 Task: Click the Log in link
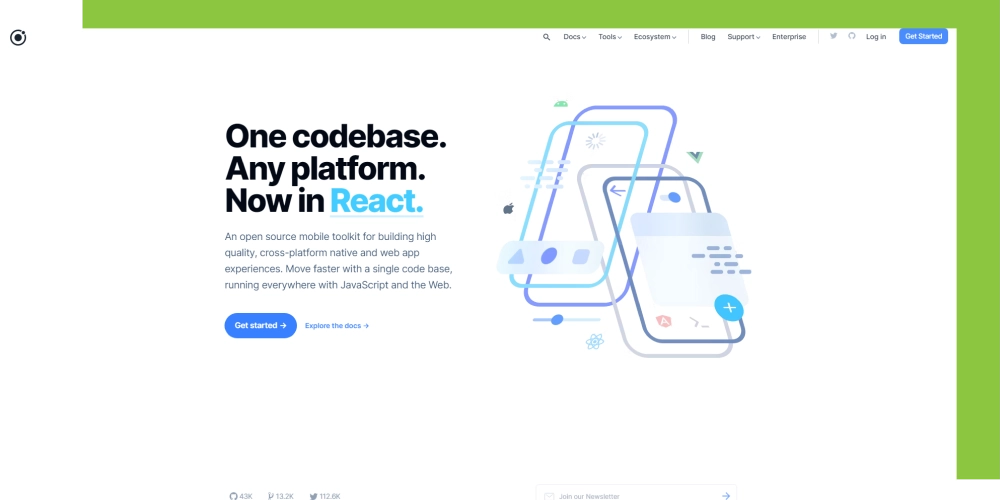tap(876, 37)
